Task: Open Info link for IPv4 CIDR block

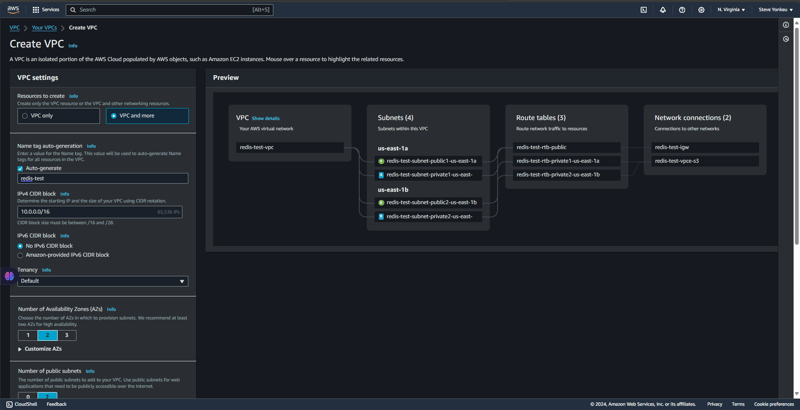Action: coord(64,194)
